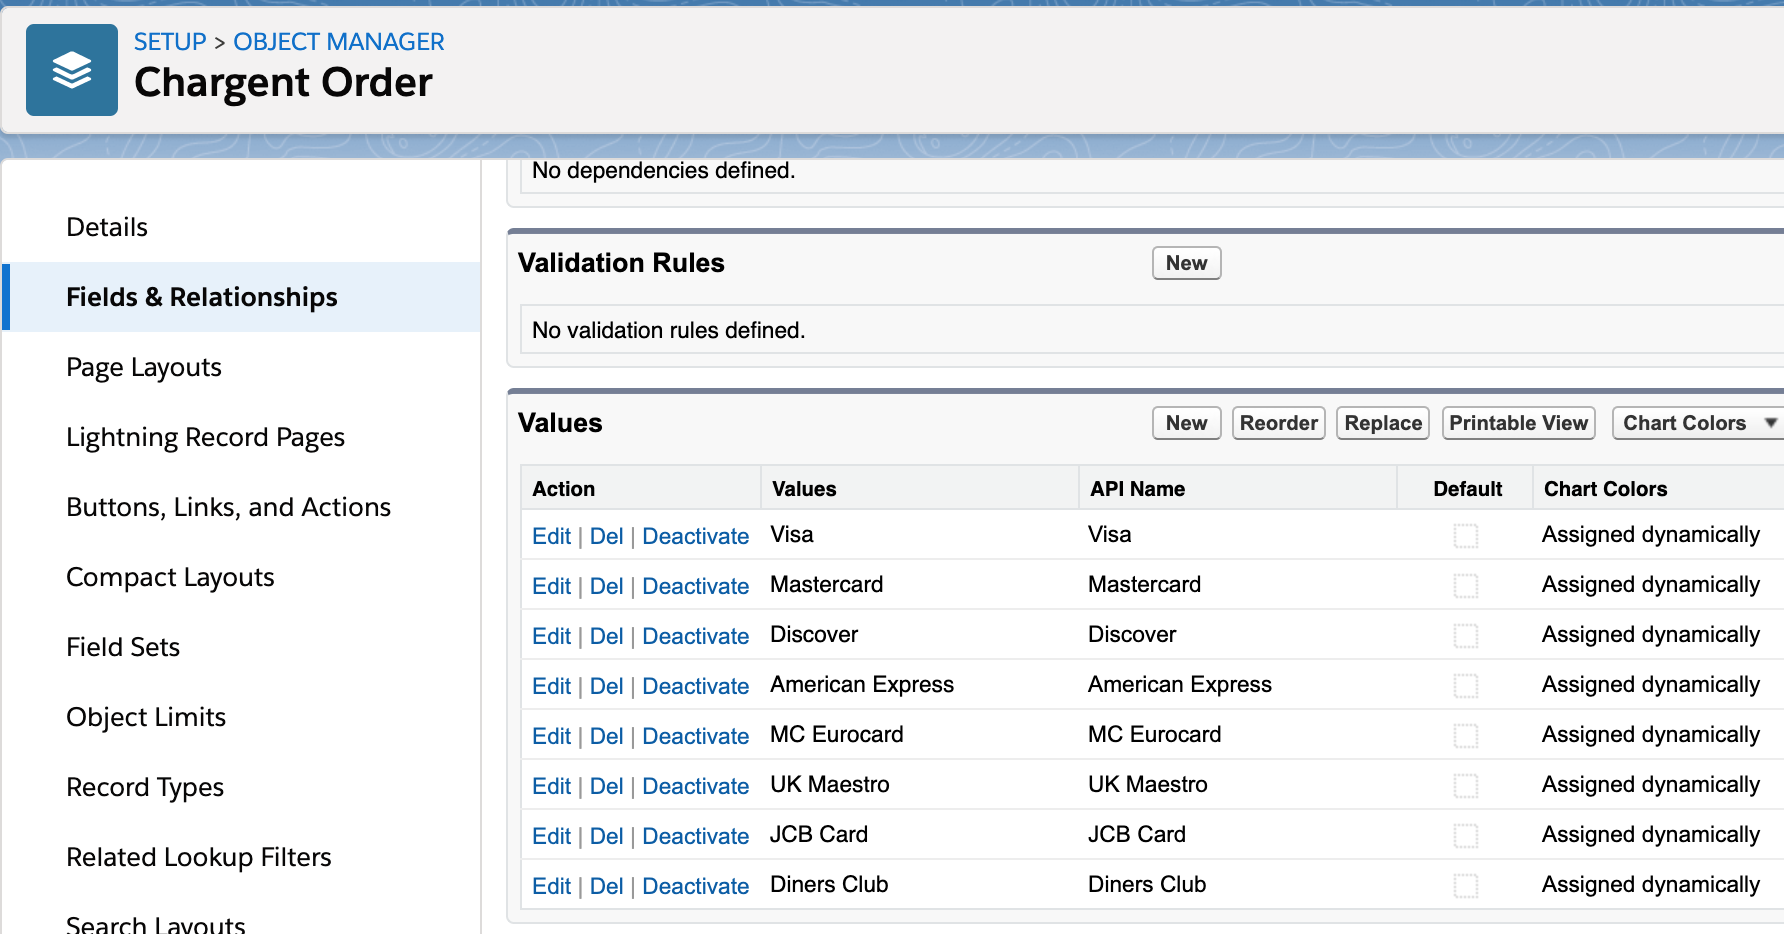Image resolution: width=1784 pixels, height=934 pixels.
Task: Select Record Types in the sidebar
Action: click(144, 787)
